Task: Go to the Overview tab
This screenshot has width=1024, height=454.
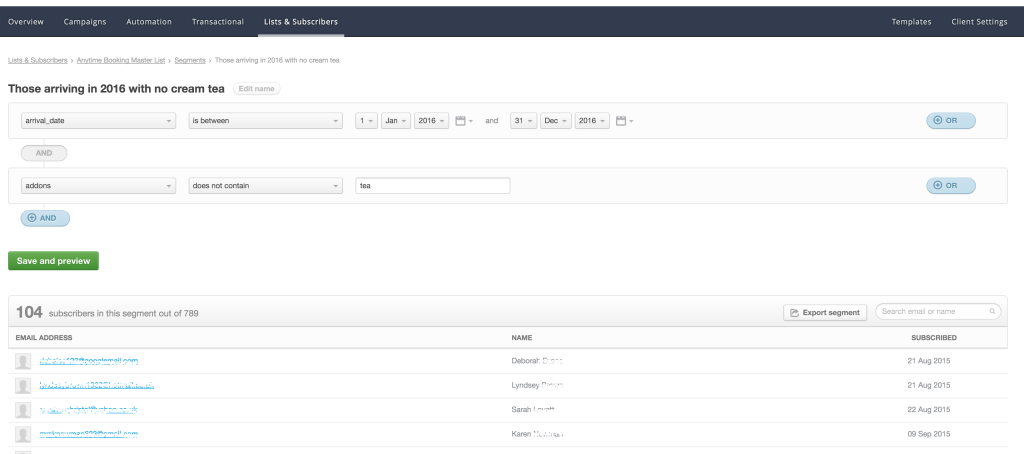Action: 26,22
